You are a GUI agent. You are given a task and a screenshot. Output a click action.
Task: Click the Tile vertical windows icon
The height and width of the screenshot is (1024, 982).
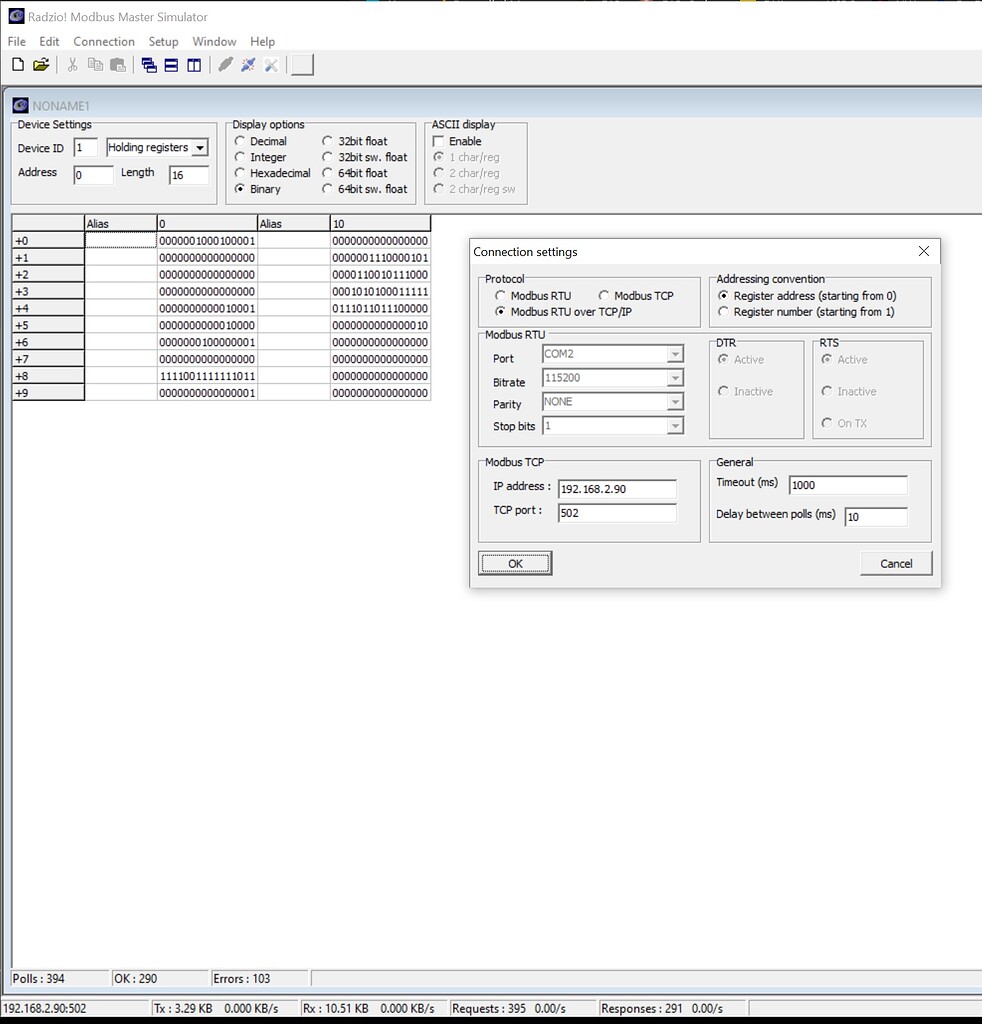coord(194,64)
